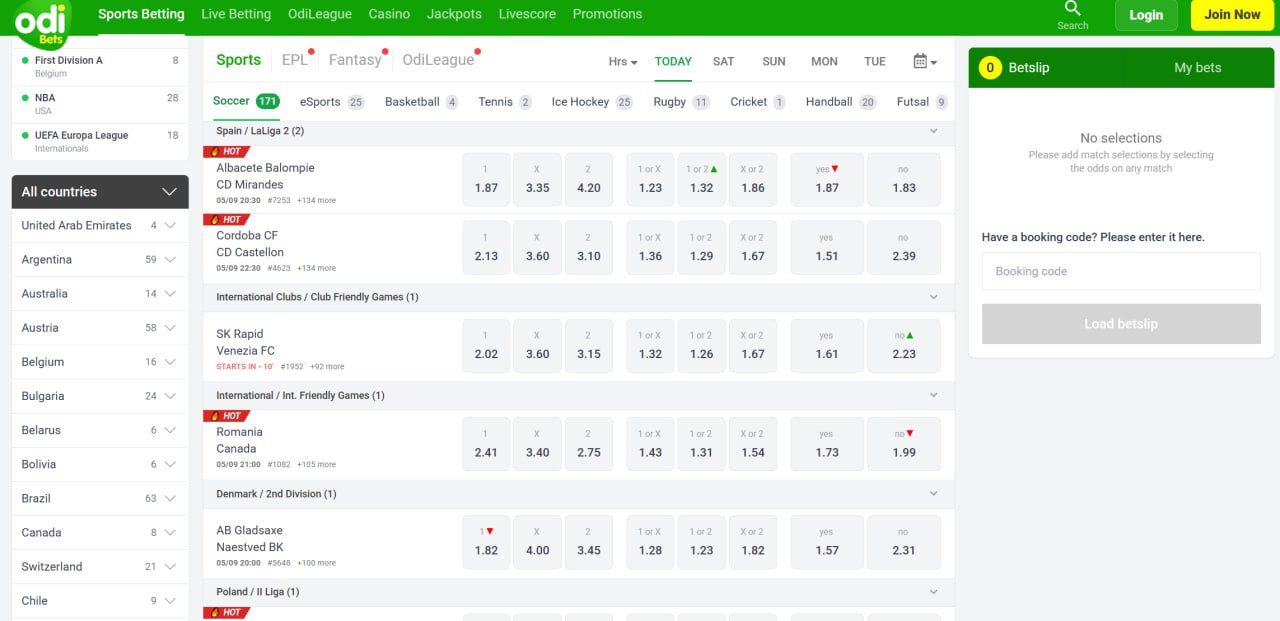Select MON date tab

click(824, 61)
